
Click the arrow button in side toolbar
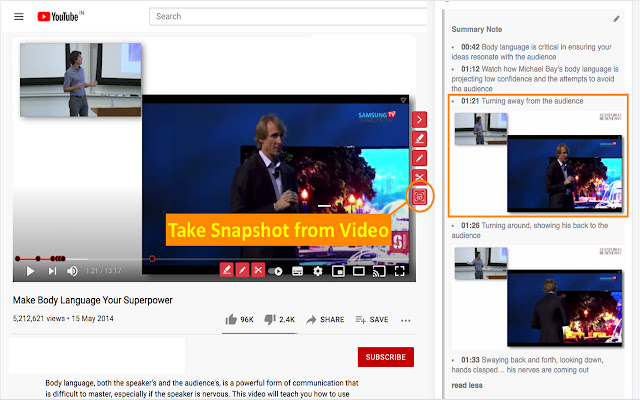pos(420,120)
